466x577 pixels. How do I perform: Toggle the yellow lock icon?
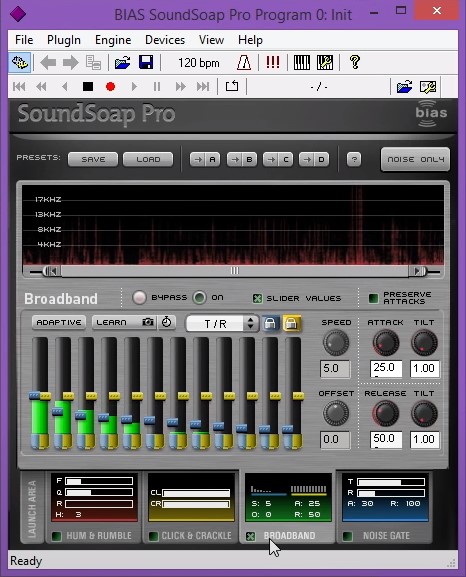point(292,323)
